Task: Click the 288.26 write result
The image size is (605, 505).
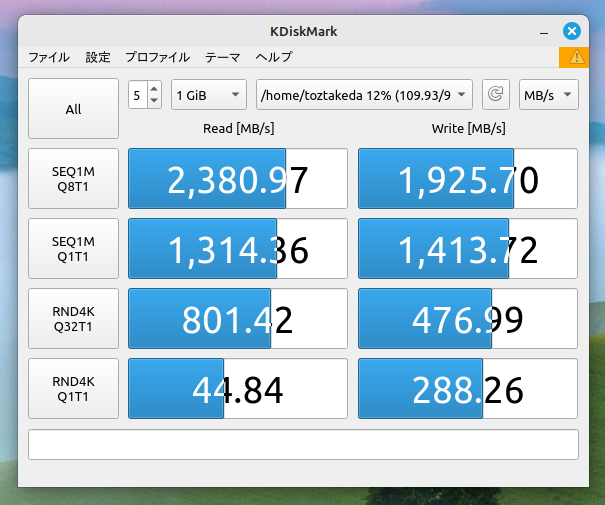Action: (468, 388)
